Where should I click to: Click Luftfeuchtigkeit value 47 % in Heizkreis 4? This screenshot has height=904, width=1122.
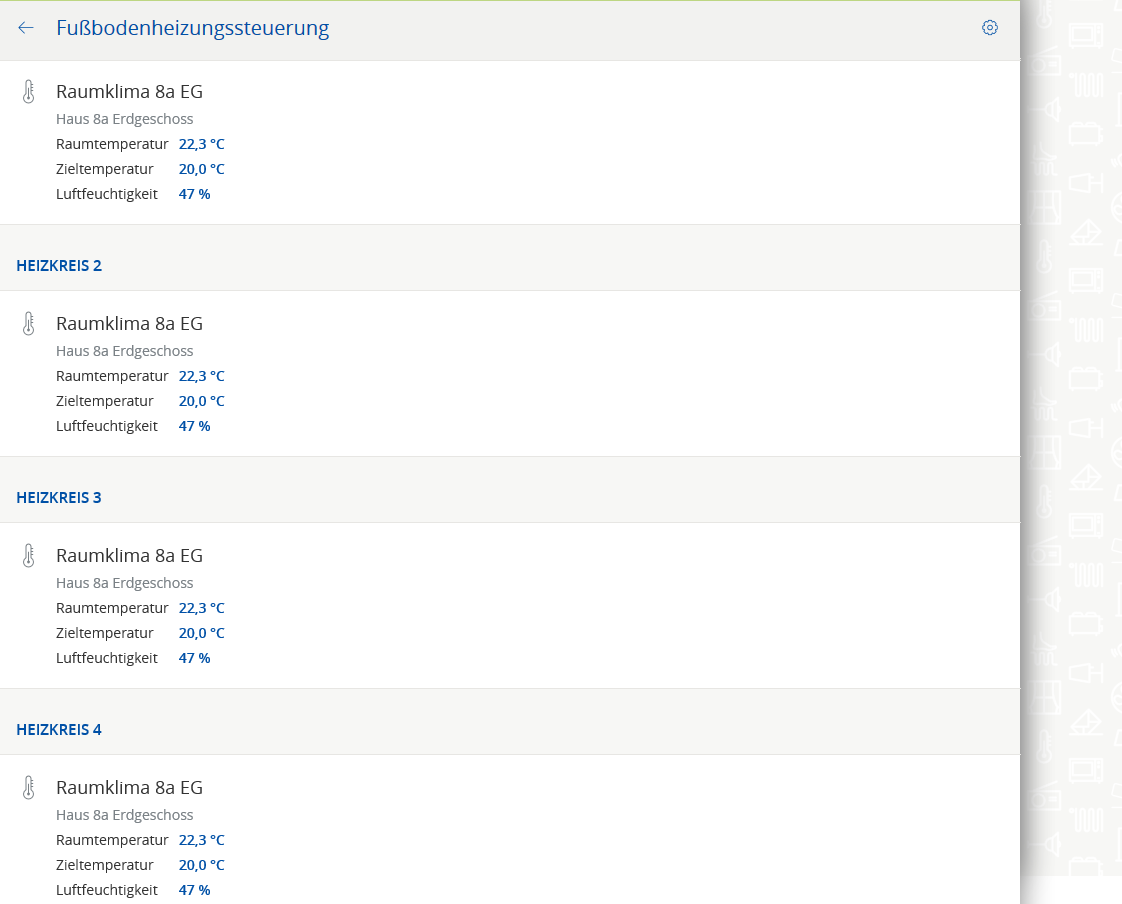pos(194,890)
